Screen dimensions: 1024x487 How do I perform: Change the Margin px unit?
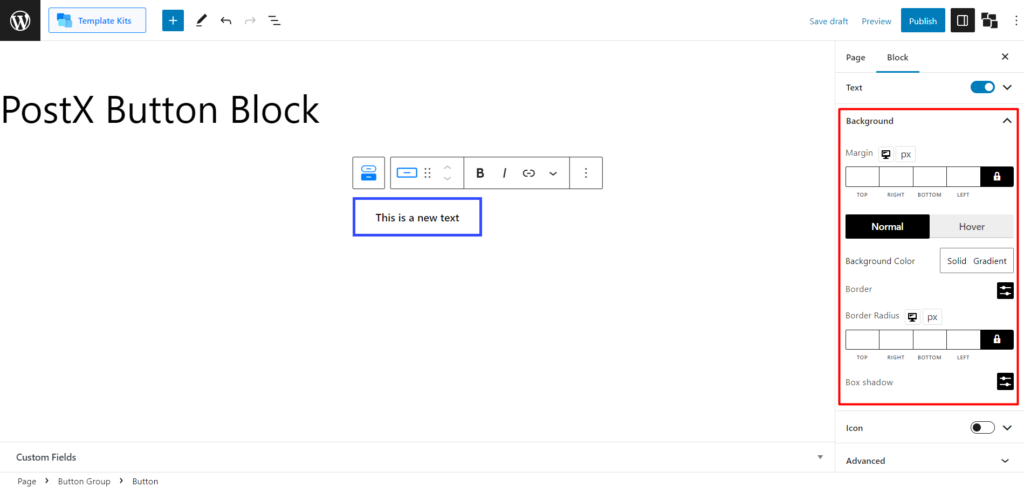point(906,154)
